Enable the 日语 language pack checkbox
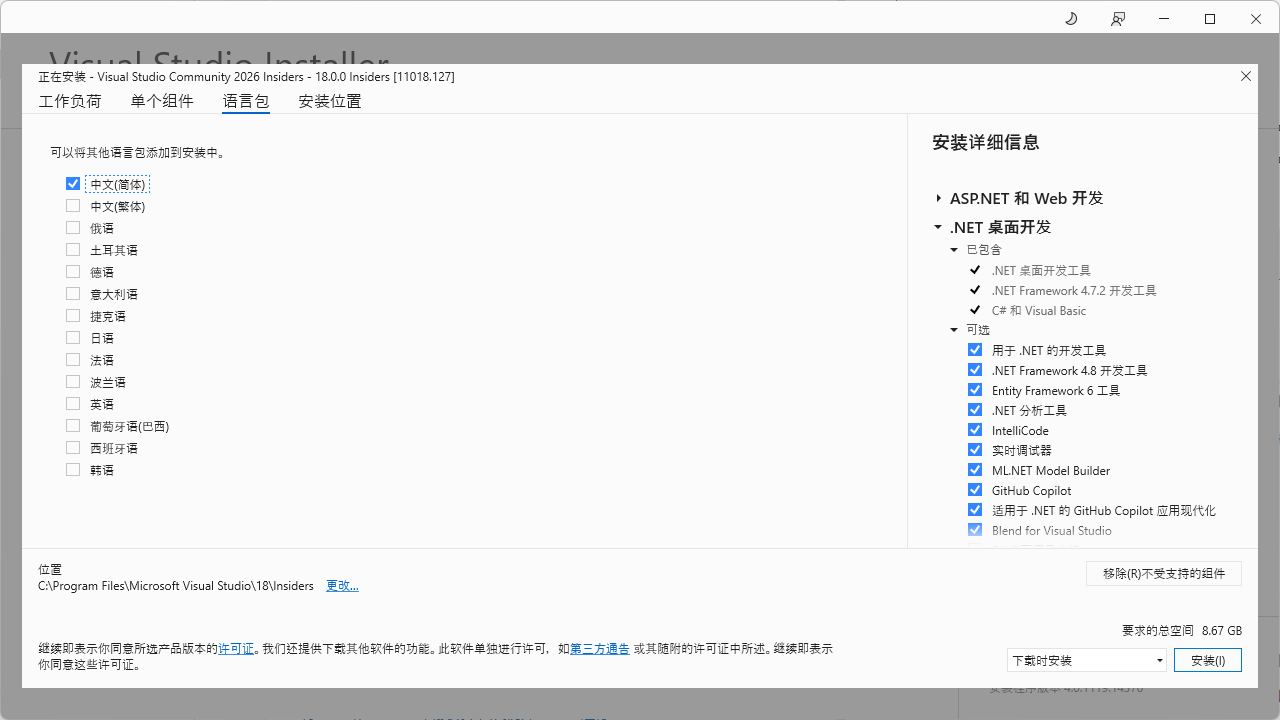 pos(73,338)
